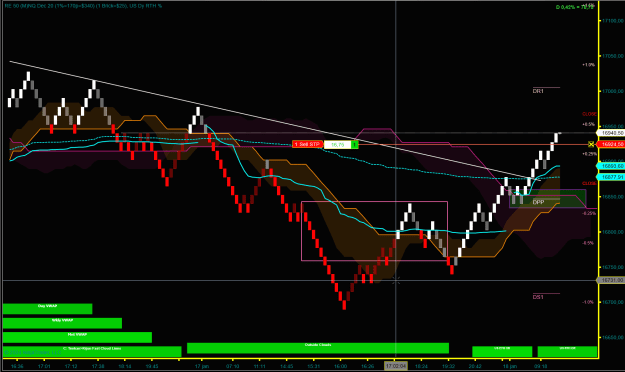Viewport: 625px width, 372px height.
Task: Click the Tenkan+Kijun Fast Cloud Lines button
Action: click(92, 351)
